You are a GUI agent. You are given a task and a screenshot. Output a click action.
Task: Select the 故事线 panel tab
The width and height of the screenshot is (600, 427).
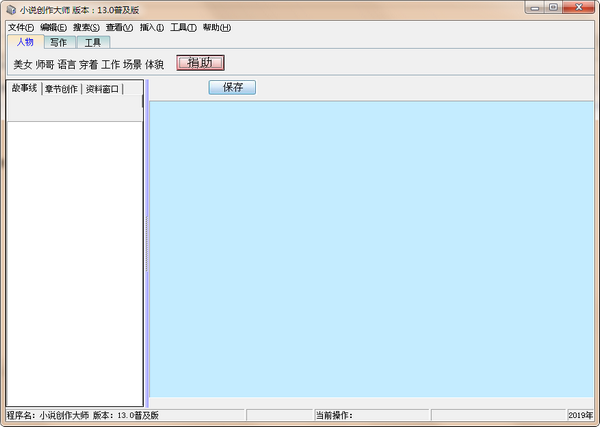coord(24,88)
